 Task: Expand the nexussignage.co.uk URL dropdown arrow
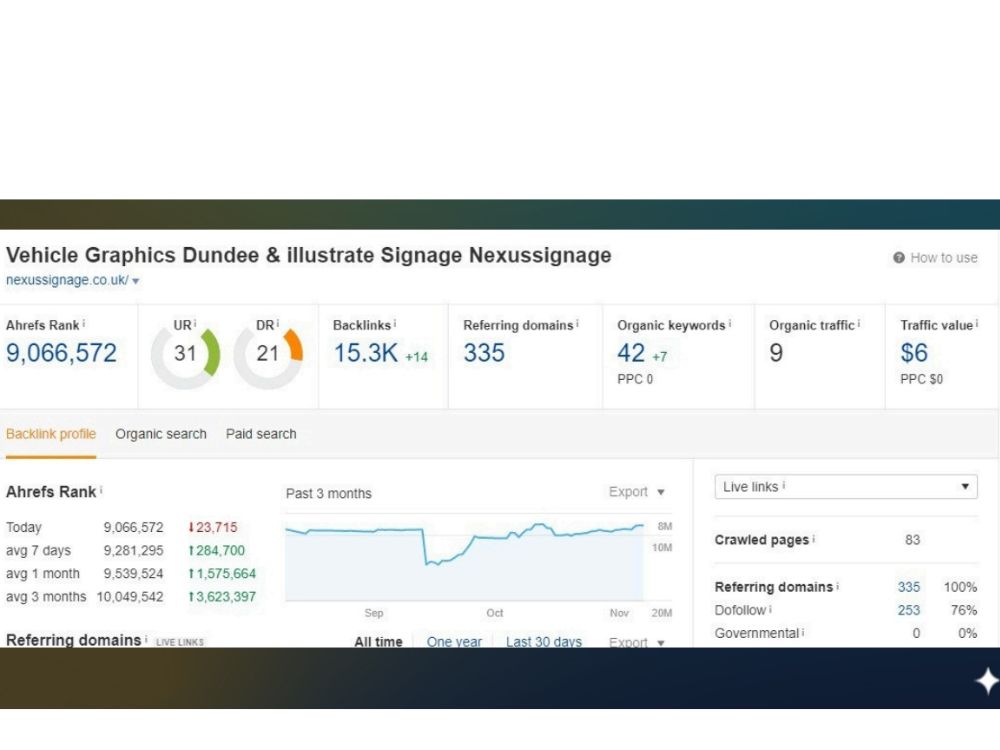pos(135,281)
